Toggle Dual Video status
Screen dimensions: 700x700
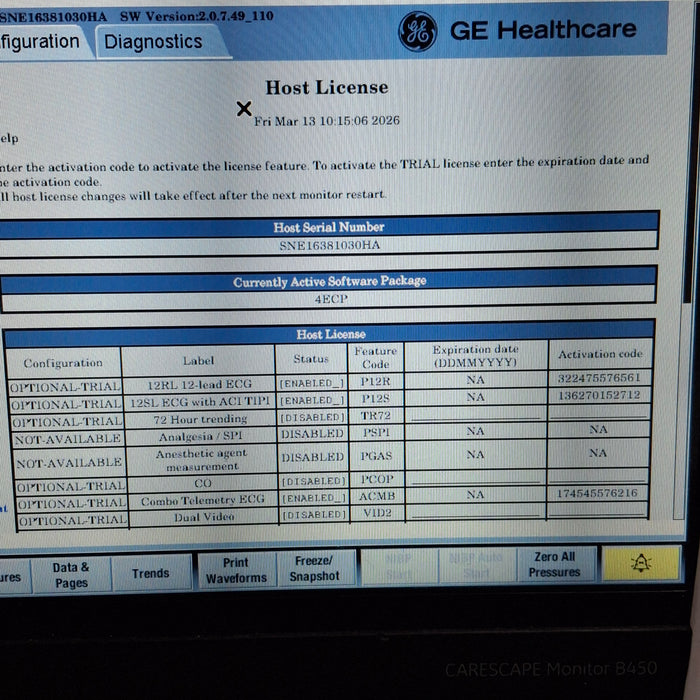point(314,514)
